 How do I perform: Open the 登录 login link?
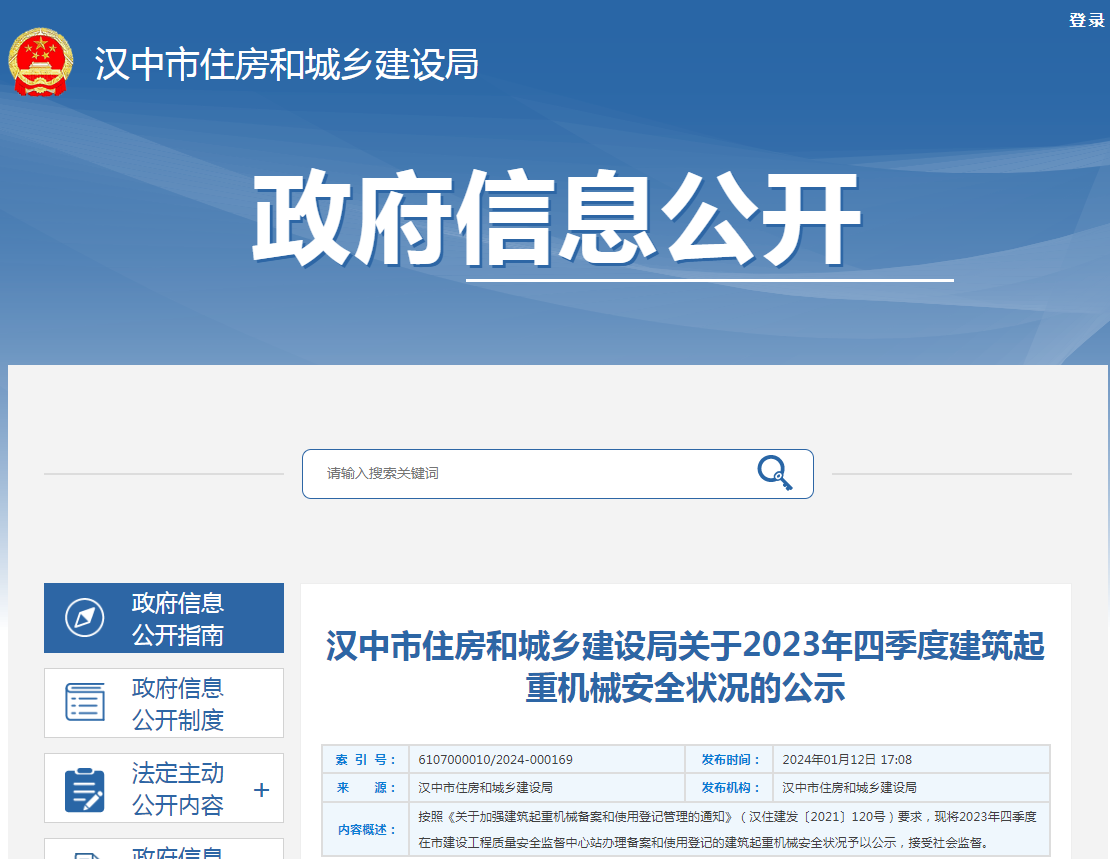[1087, 20]
